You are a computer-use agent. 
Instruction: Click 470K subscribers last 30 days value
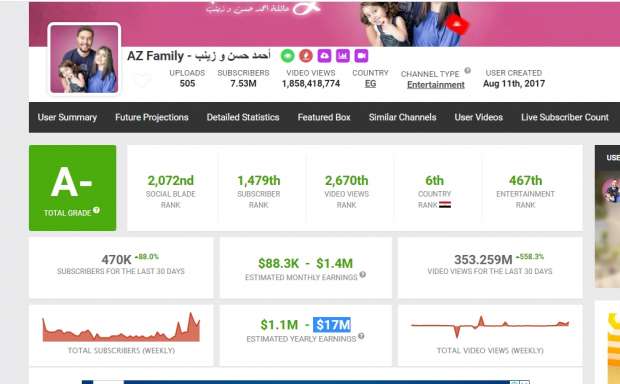[x=116, y=260]
